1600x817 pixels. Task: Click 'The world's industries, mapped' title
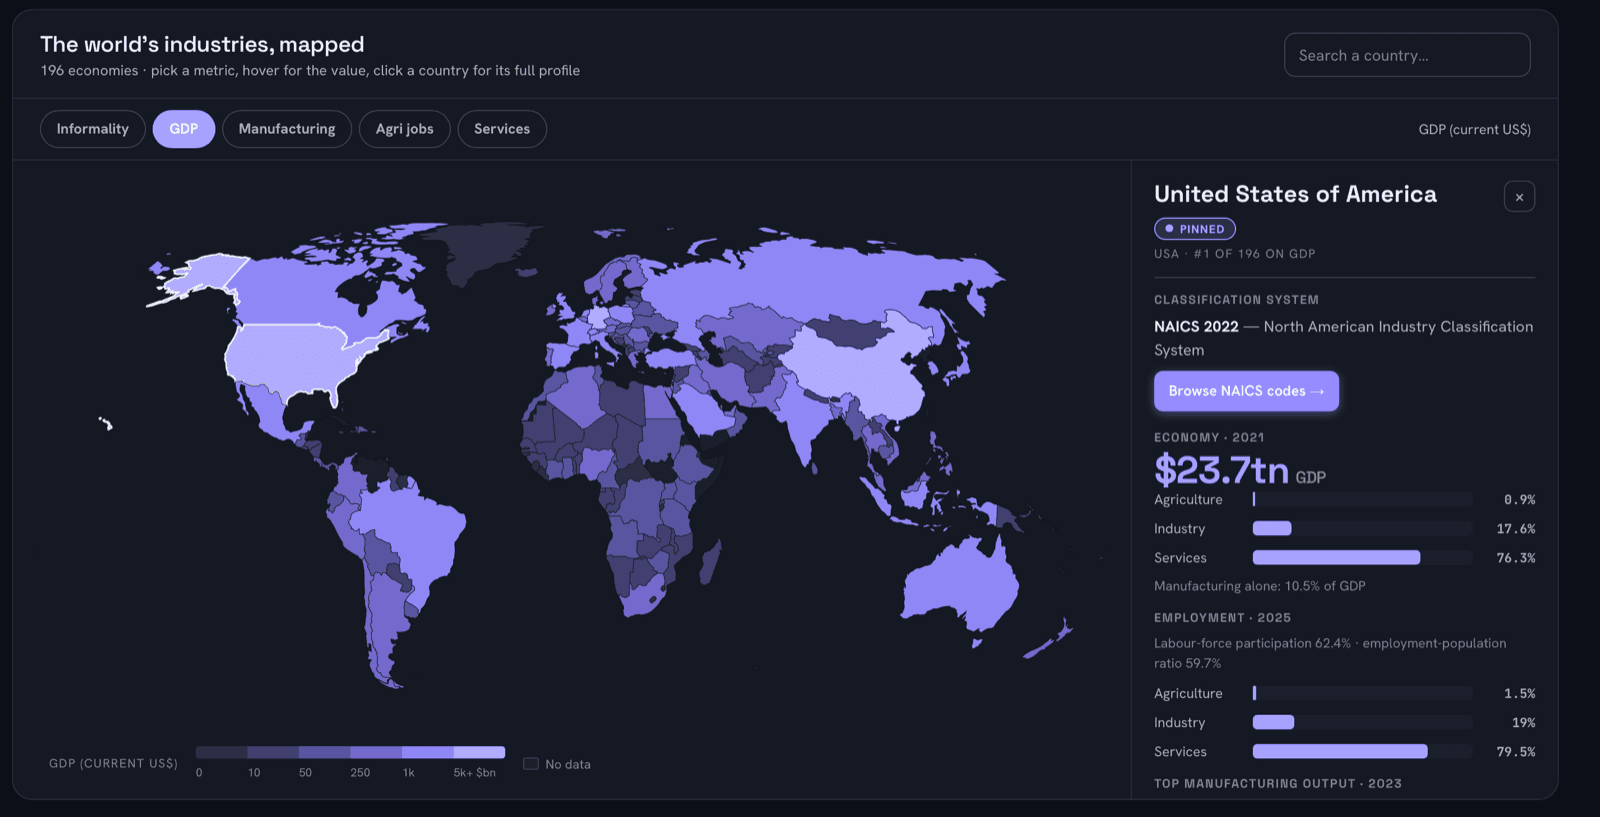202,44
